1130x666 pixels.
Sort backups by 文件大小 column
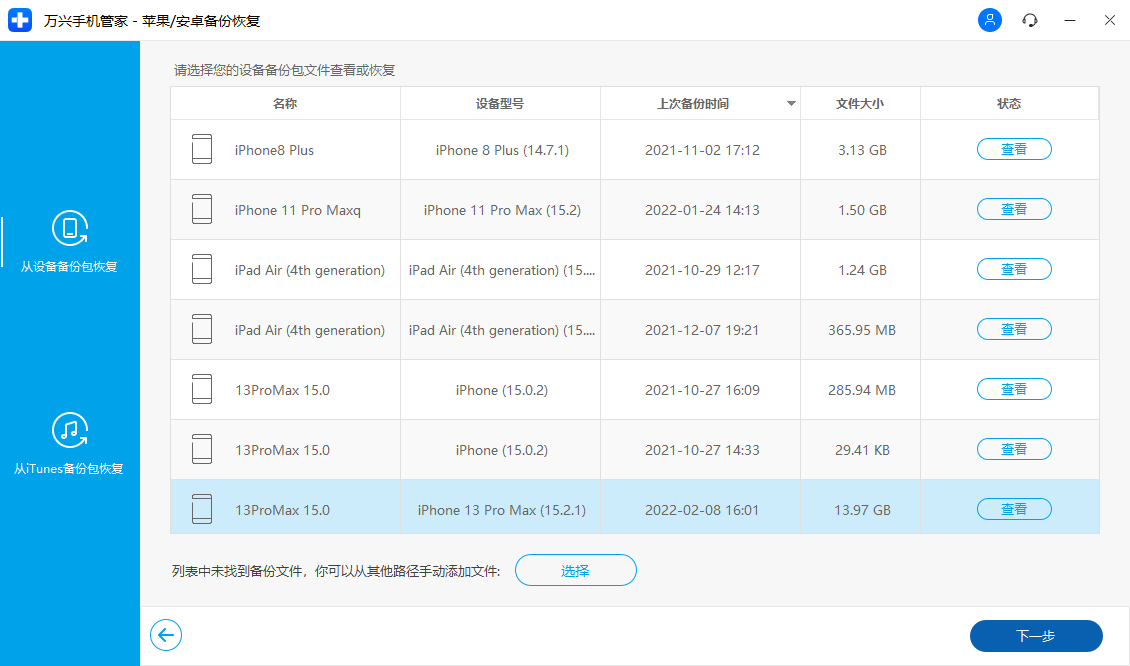click(x=859, y=103)
